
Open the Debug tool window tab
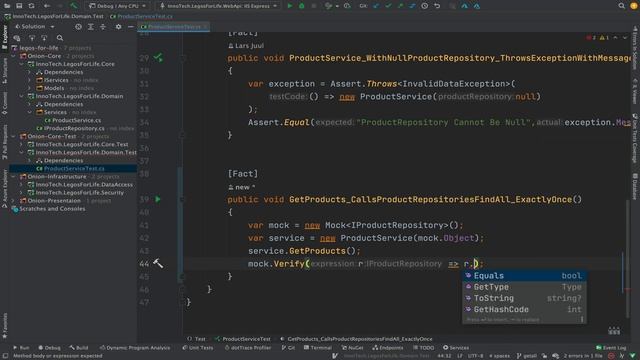coord(49,348)
